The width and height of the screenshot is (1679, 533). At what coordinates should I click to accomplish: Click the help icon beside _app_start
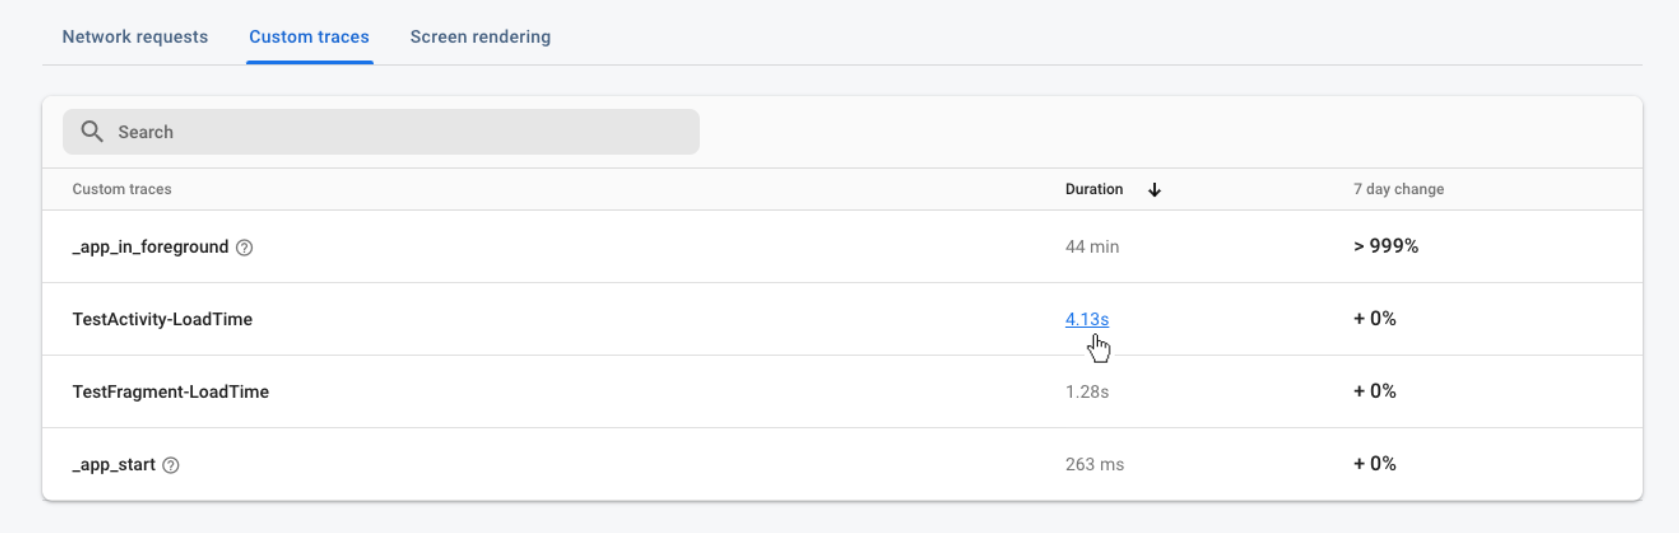coord(171,465)
